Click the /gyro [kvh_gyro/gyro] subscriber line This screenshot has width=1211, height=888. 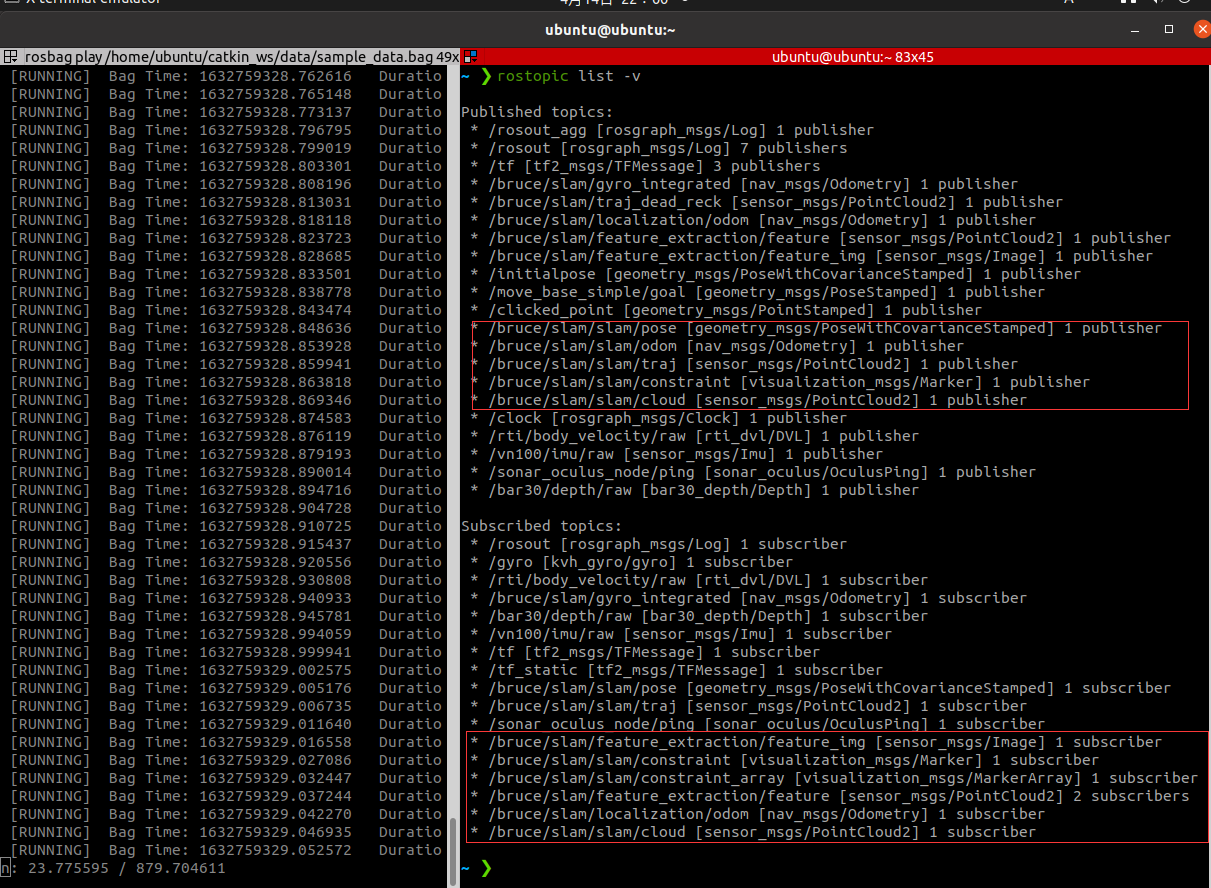(631, 562)
